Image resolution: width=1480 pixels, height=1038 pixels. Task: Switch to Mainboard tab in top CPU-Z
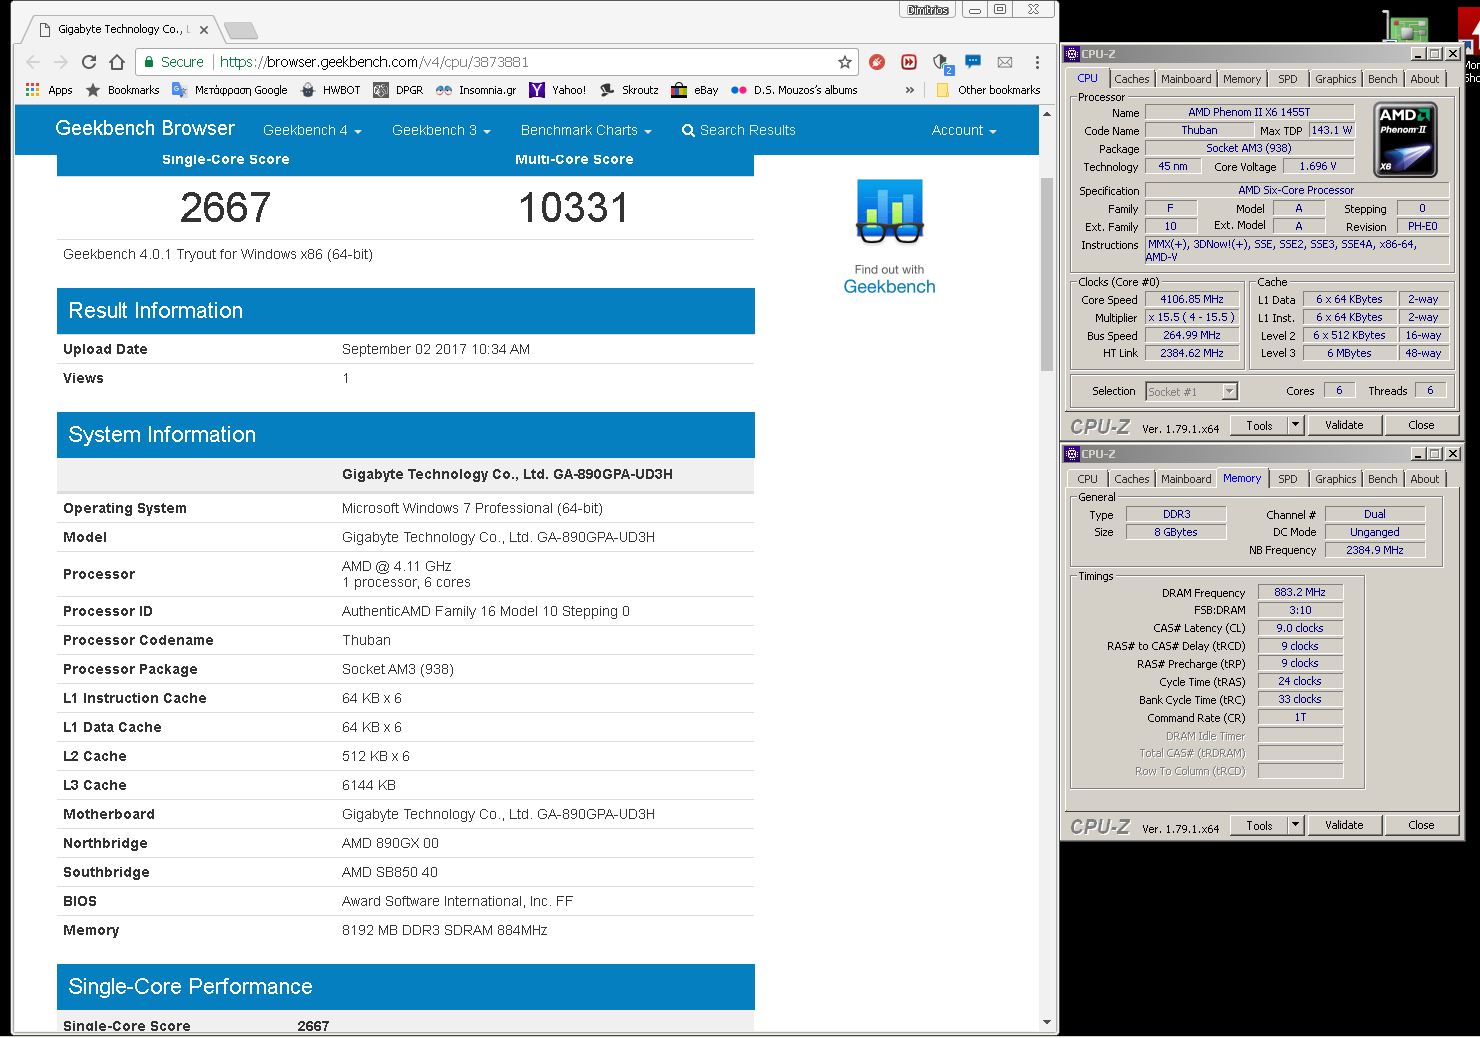(1186, 79)
